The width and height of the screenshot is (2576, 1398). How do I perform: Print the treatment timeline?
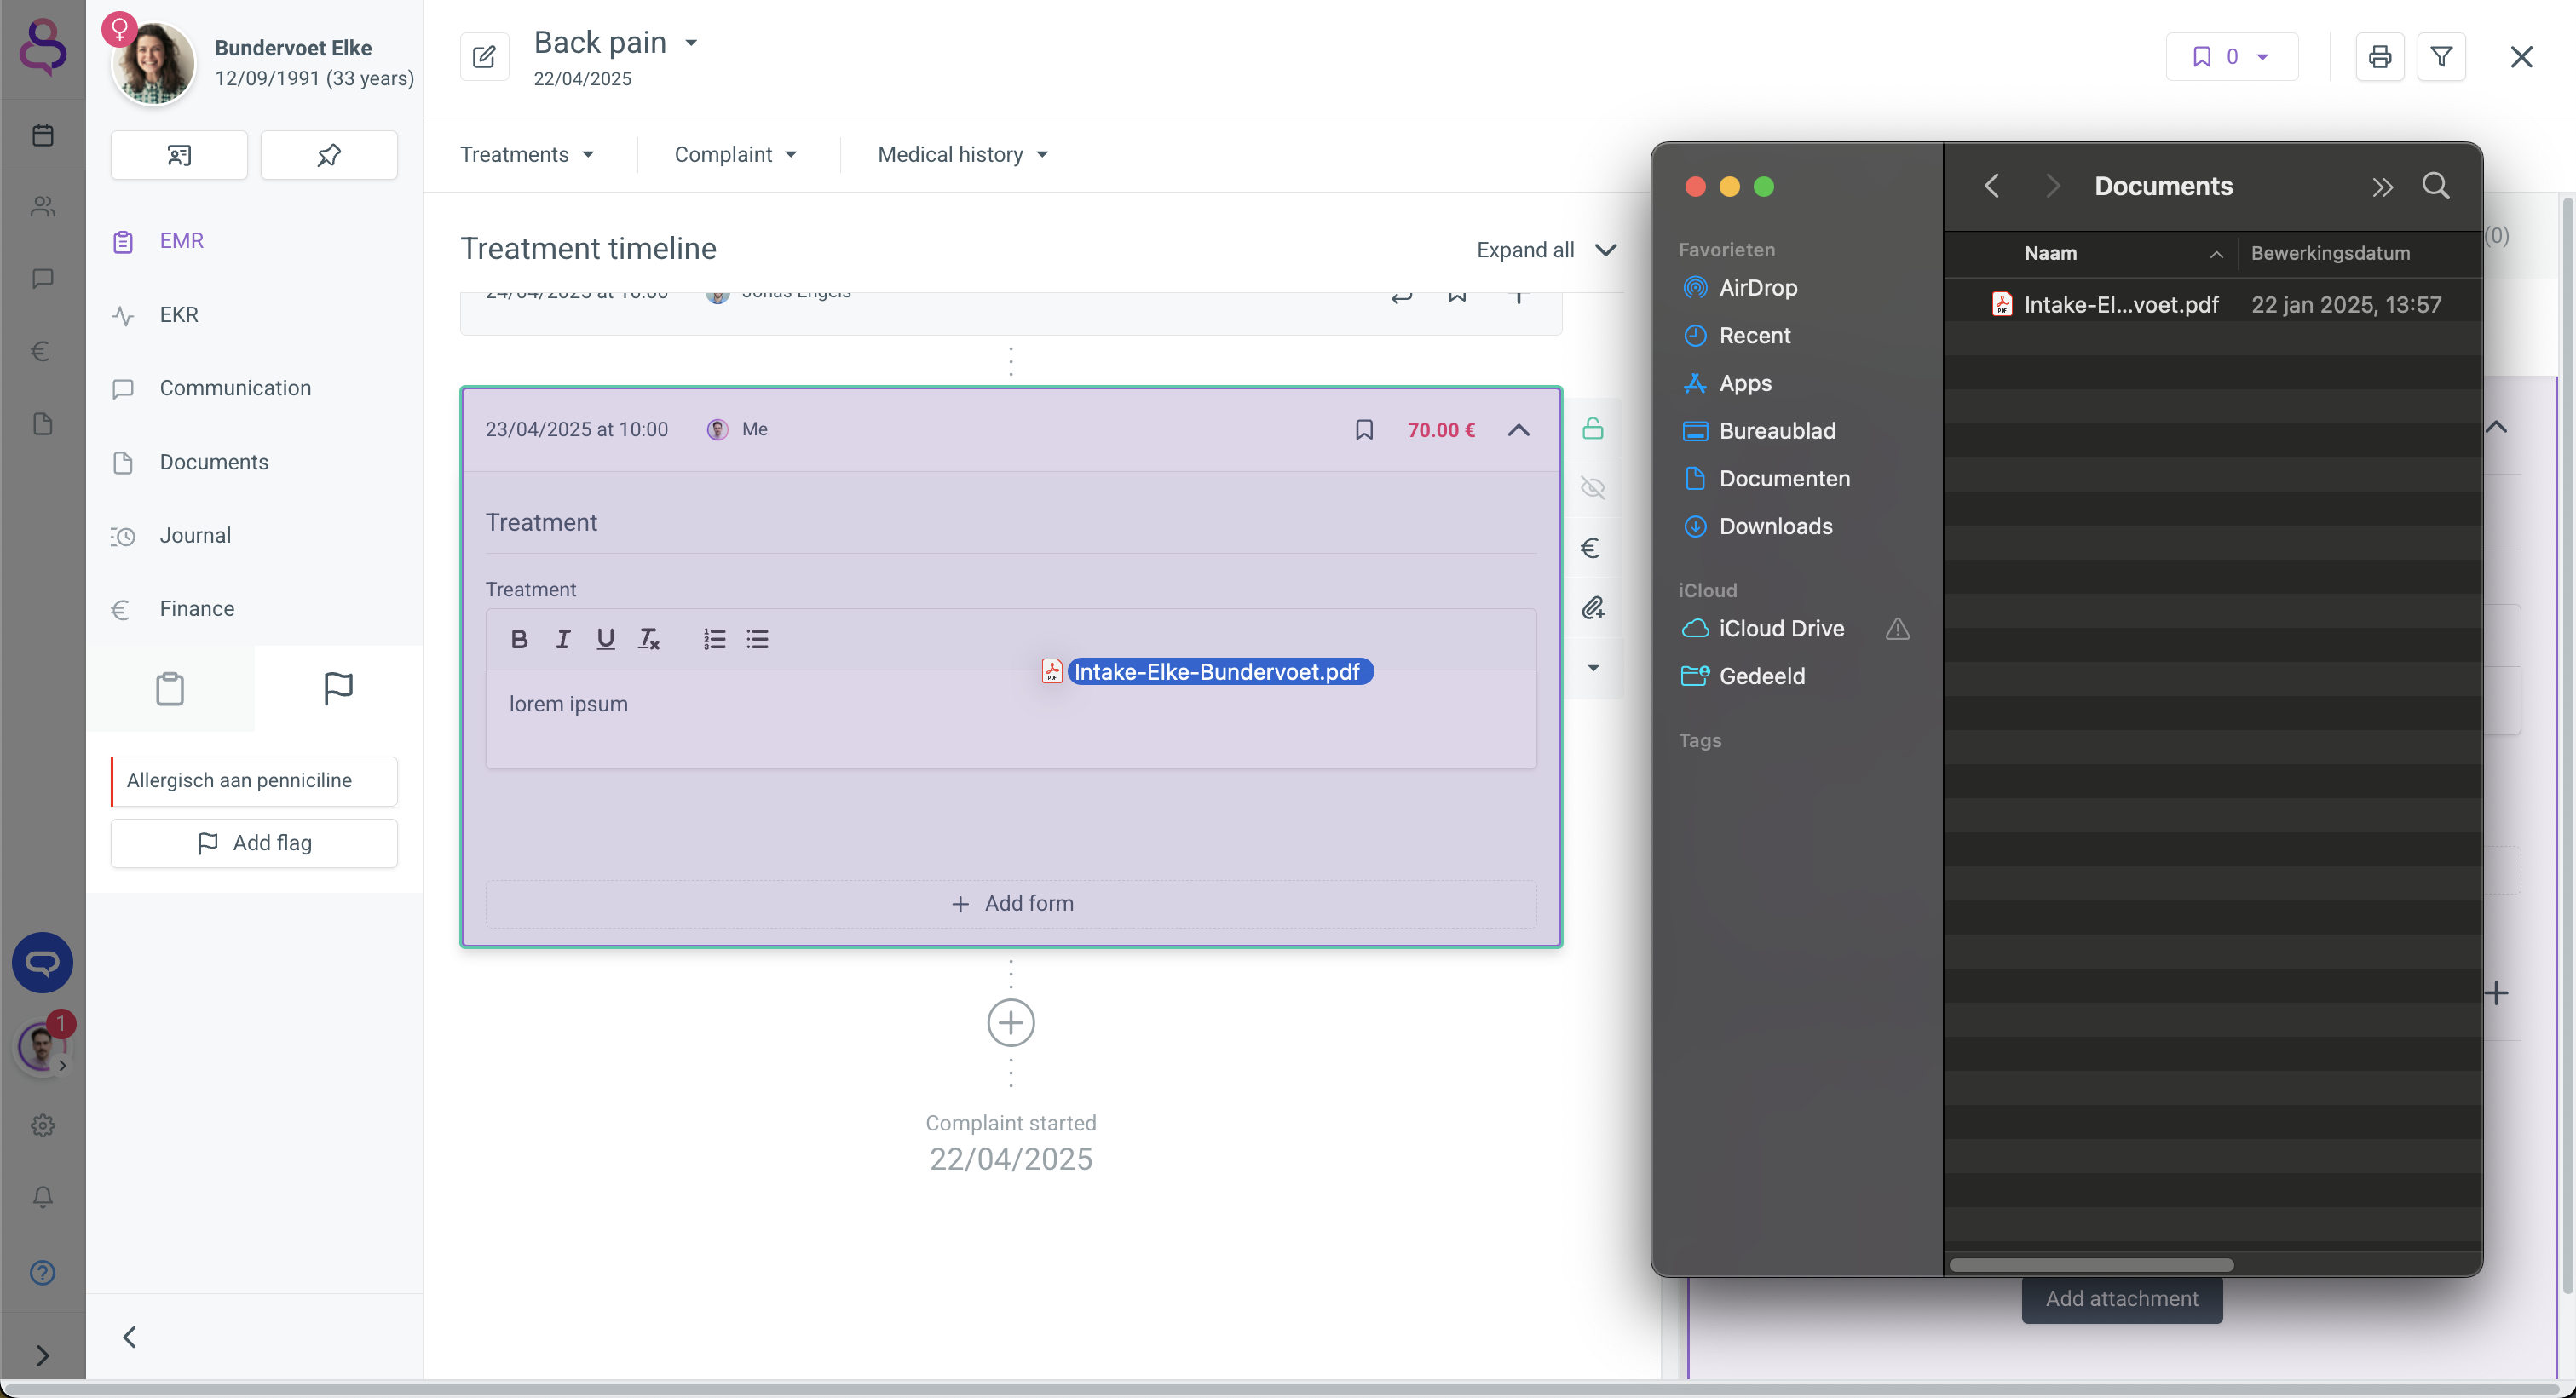point(2380,57)
